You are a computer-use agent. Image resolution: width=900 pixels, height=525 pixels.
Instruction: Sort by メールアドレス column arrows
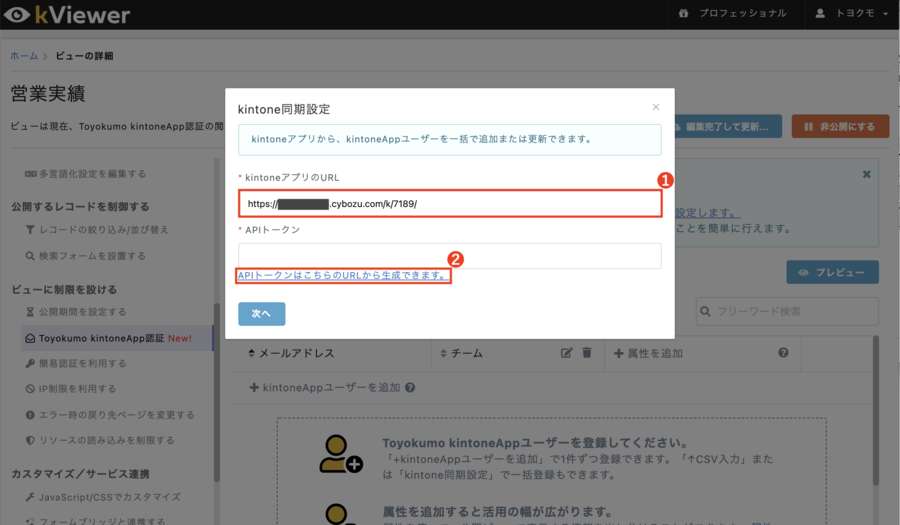[251, 353]
